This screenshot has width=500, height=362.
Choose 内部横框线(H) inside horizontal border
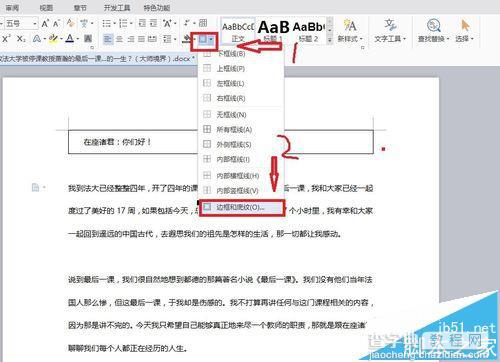241,176
